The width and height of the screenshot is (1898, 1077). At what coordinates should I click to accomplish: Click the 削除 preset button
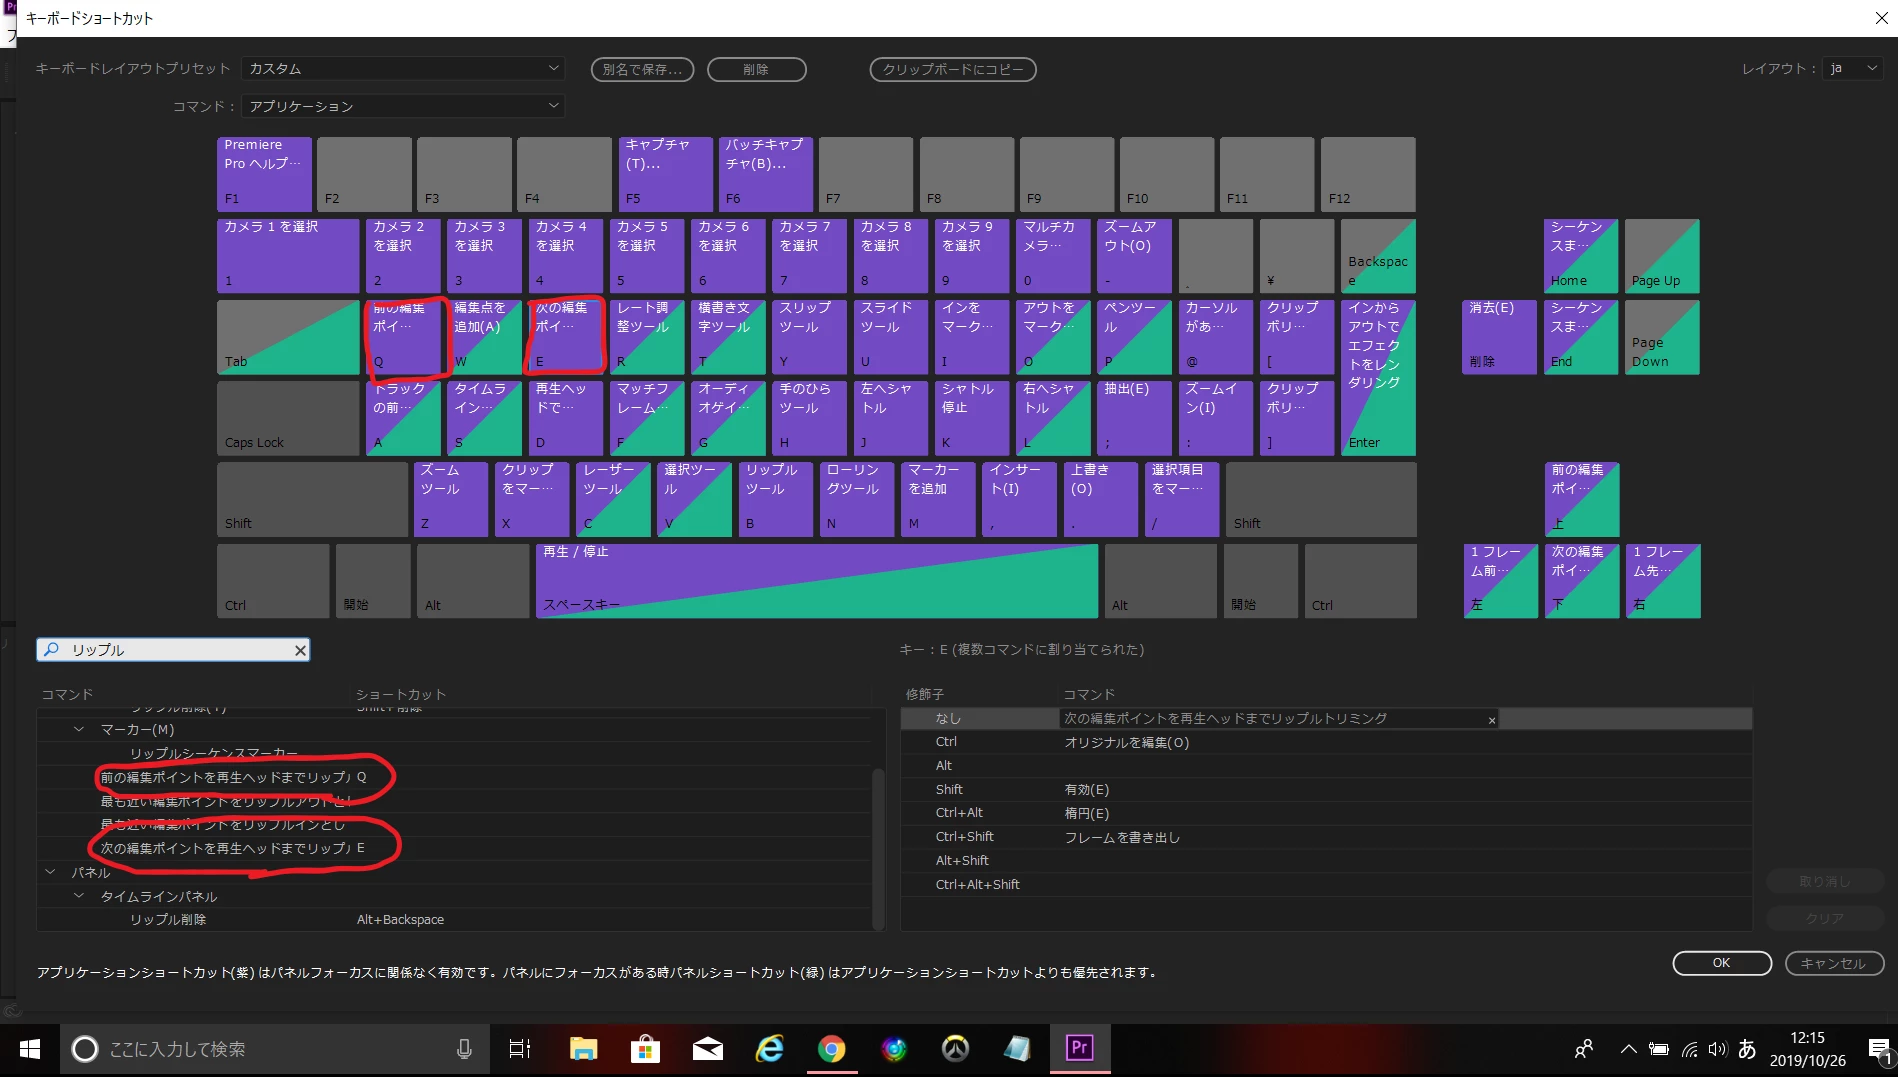[x=756, y=69]
